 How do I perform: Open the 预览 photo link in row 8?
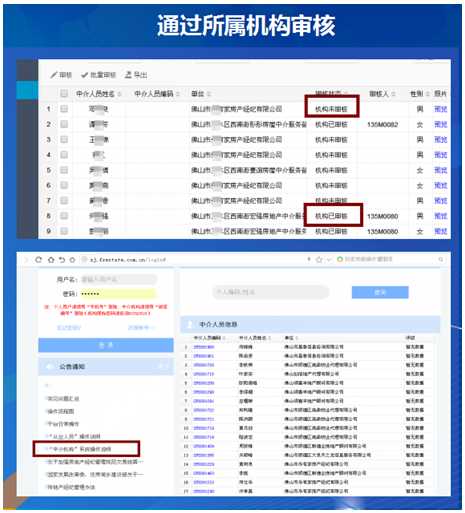440,216
